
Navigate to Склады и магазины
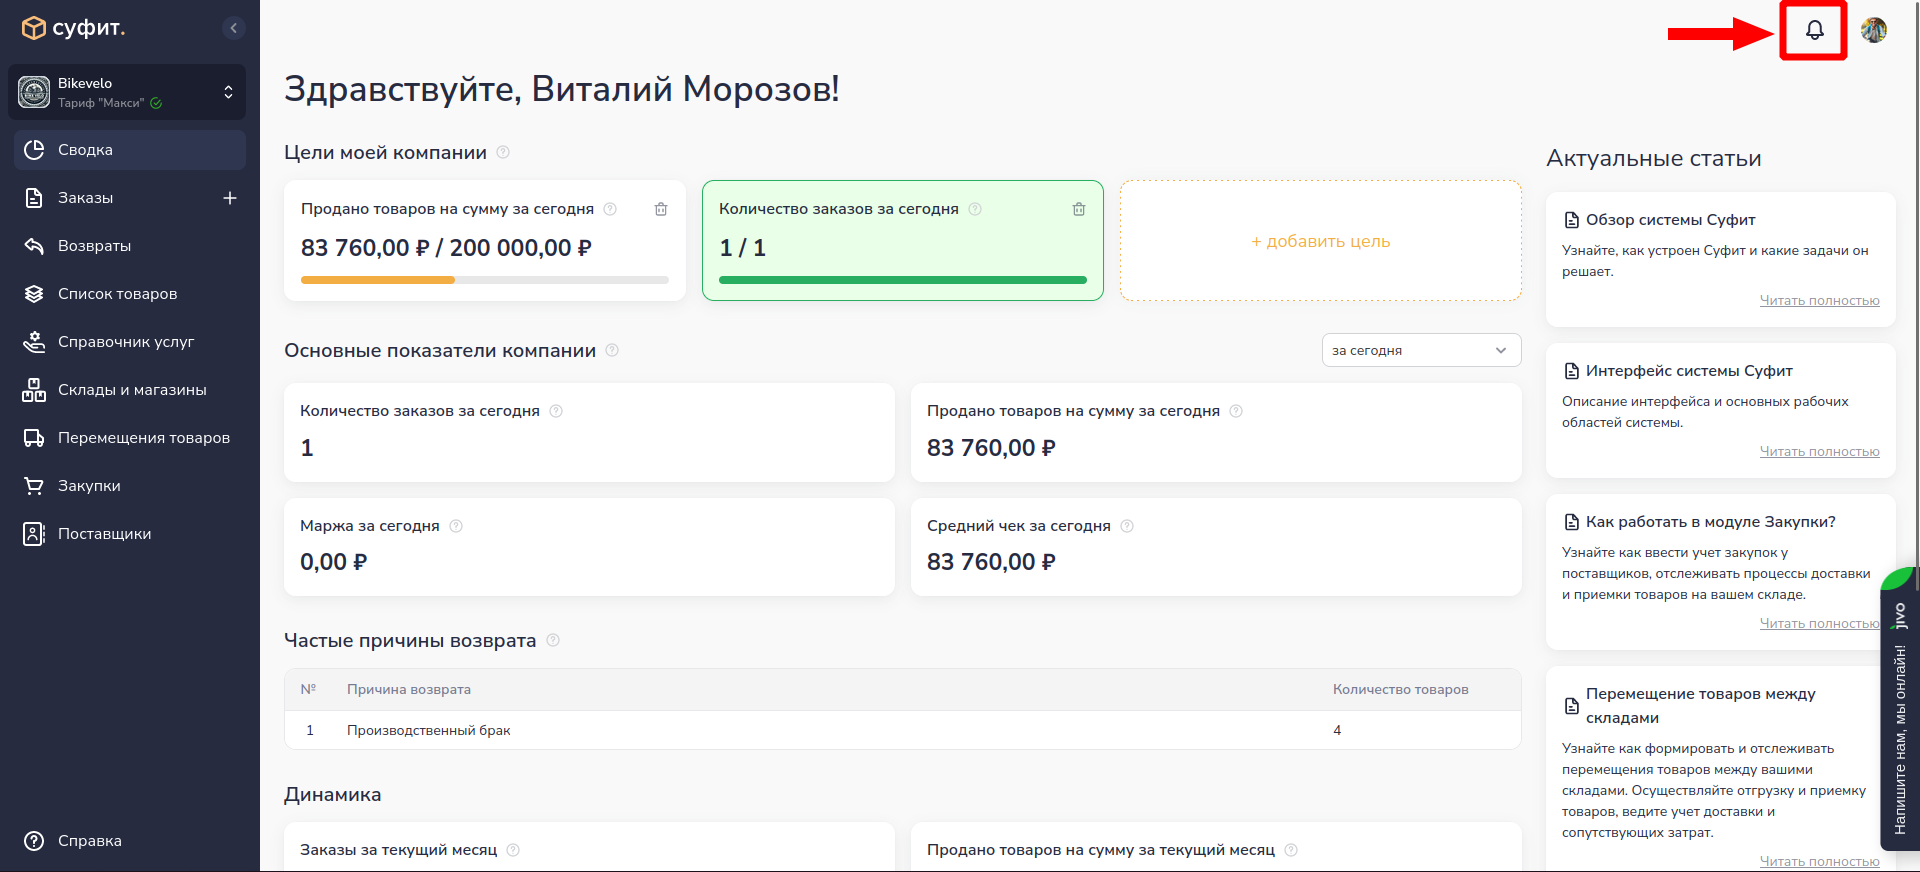(130, 390)
